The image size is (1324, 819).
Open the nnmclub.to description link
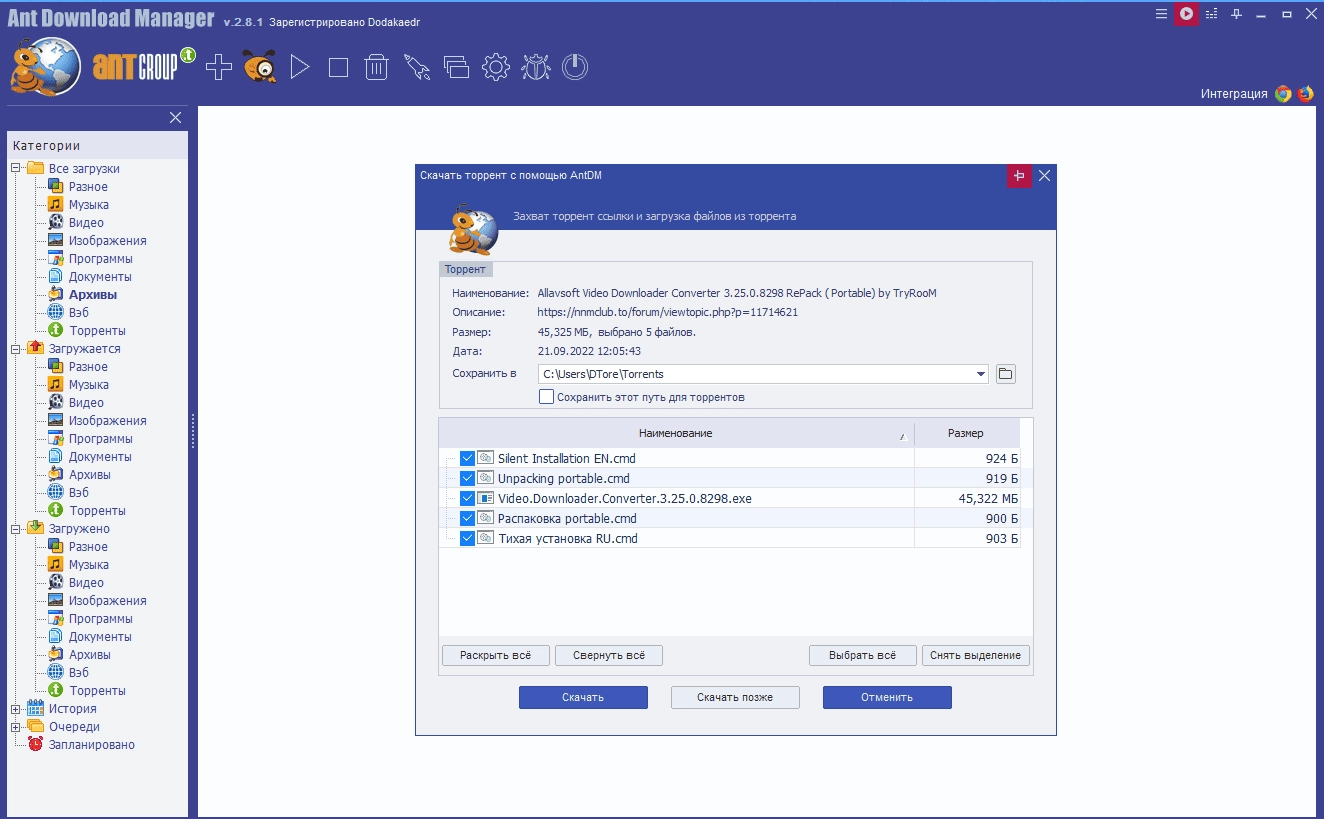(668, 312)
